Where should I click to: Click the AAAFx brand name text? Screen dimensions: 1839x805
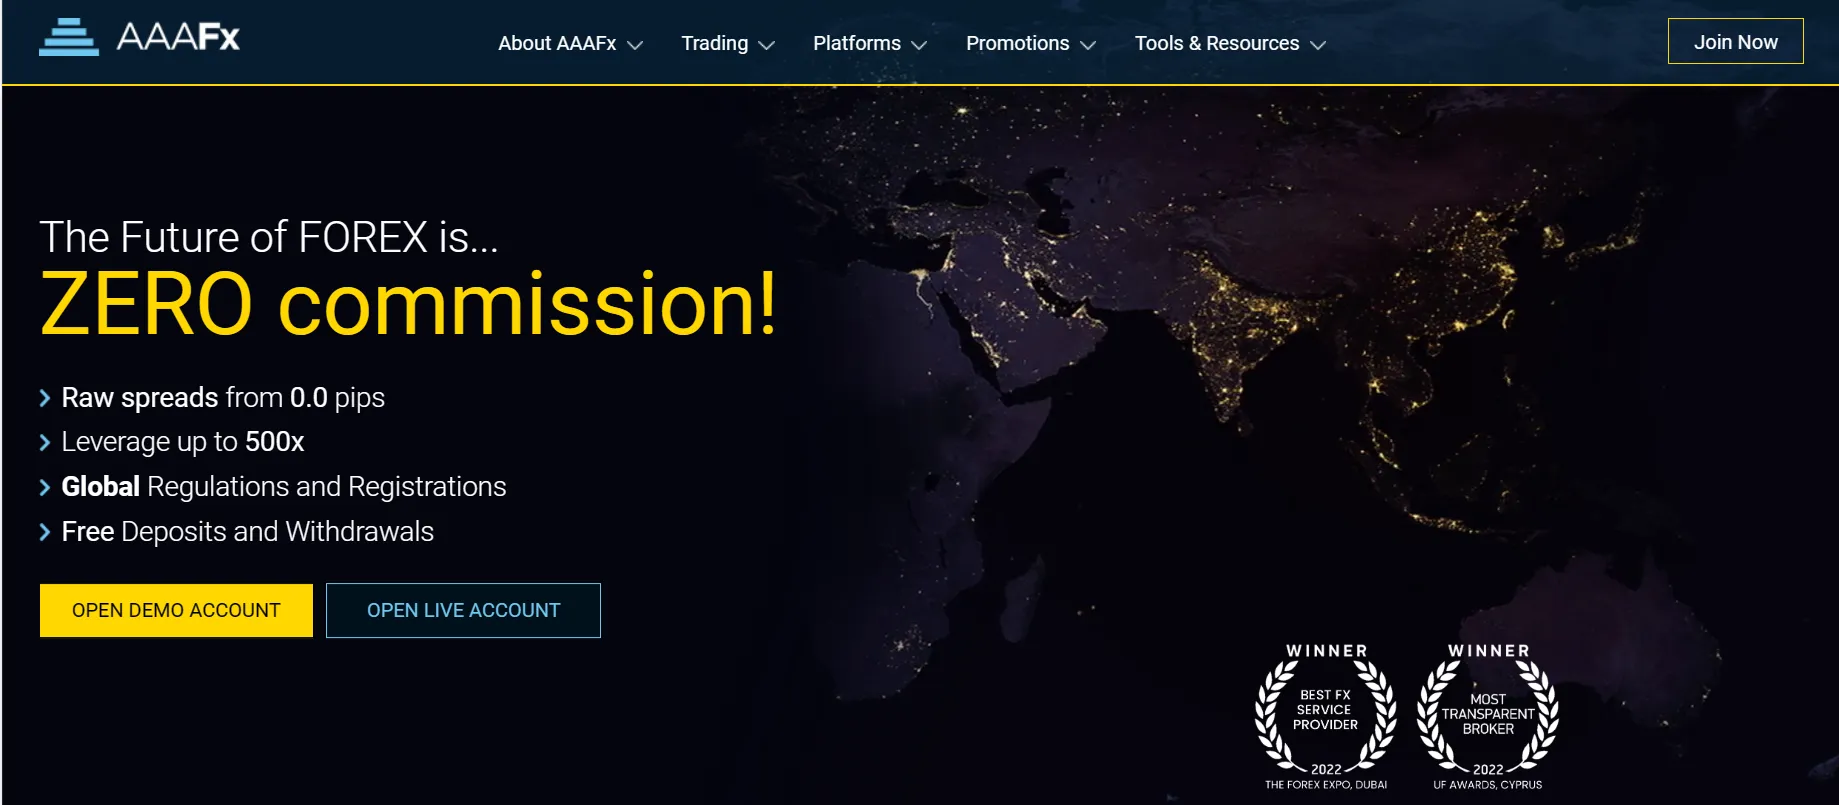[x=178, y=37]
